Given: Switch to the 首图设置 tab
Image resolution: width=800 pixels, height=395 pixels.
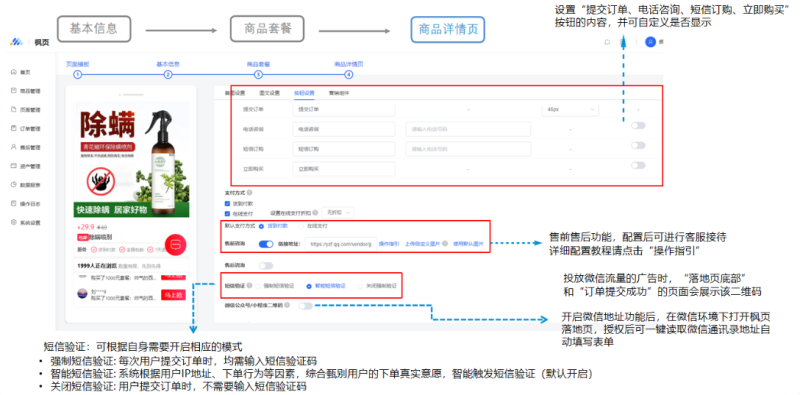Looking at the screenshot, I should [235, 93].
